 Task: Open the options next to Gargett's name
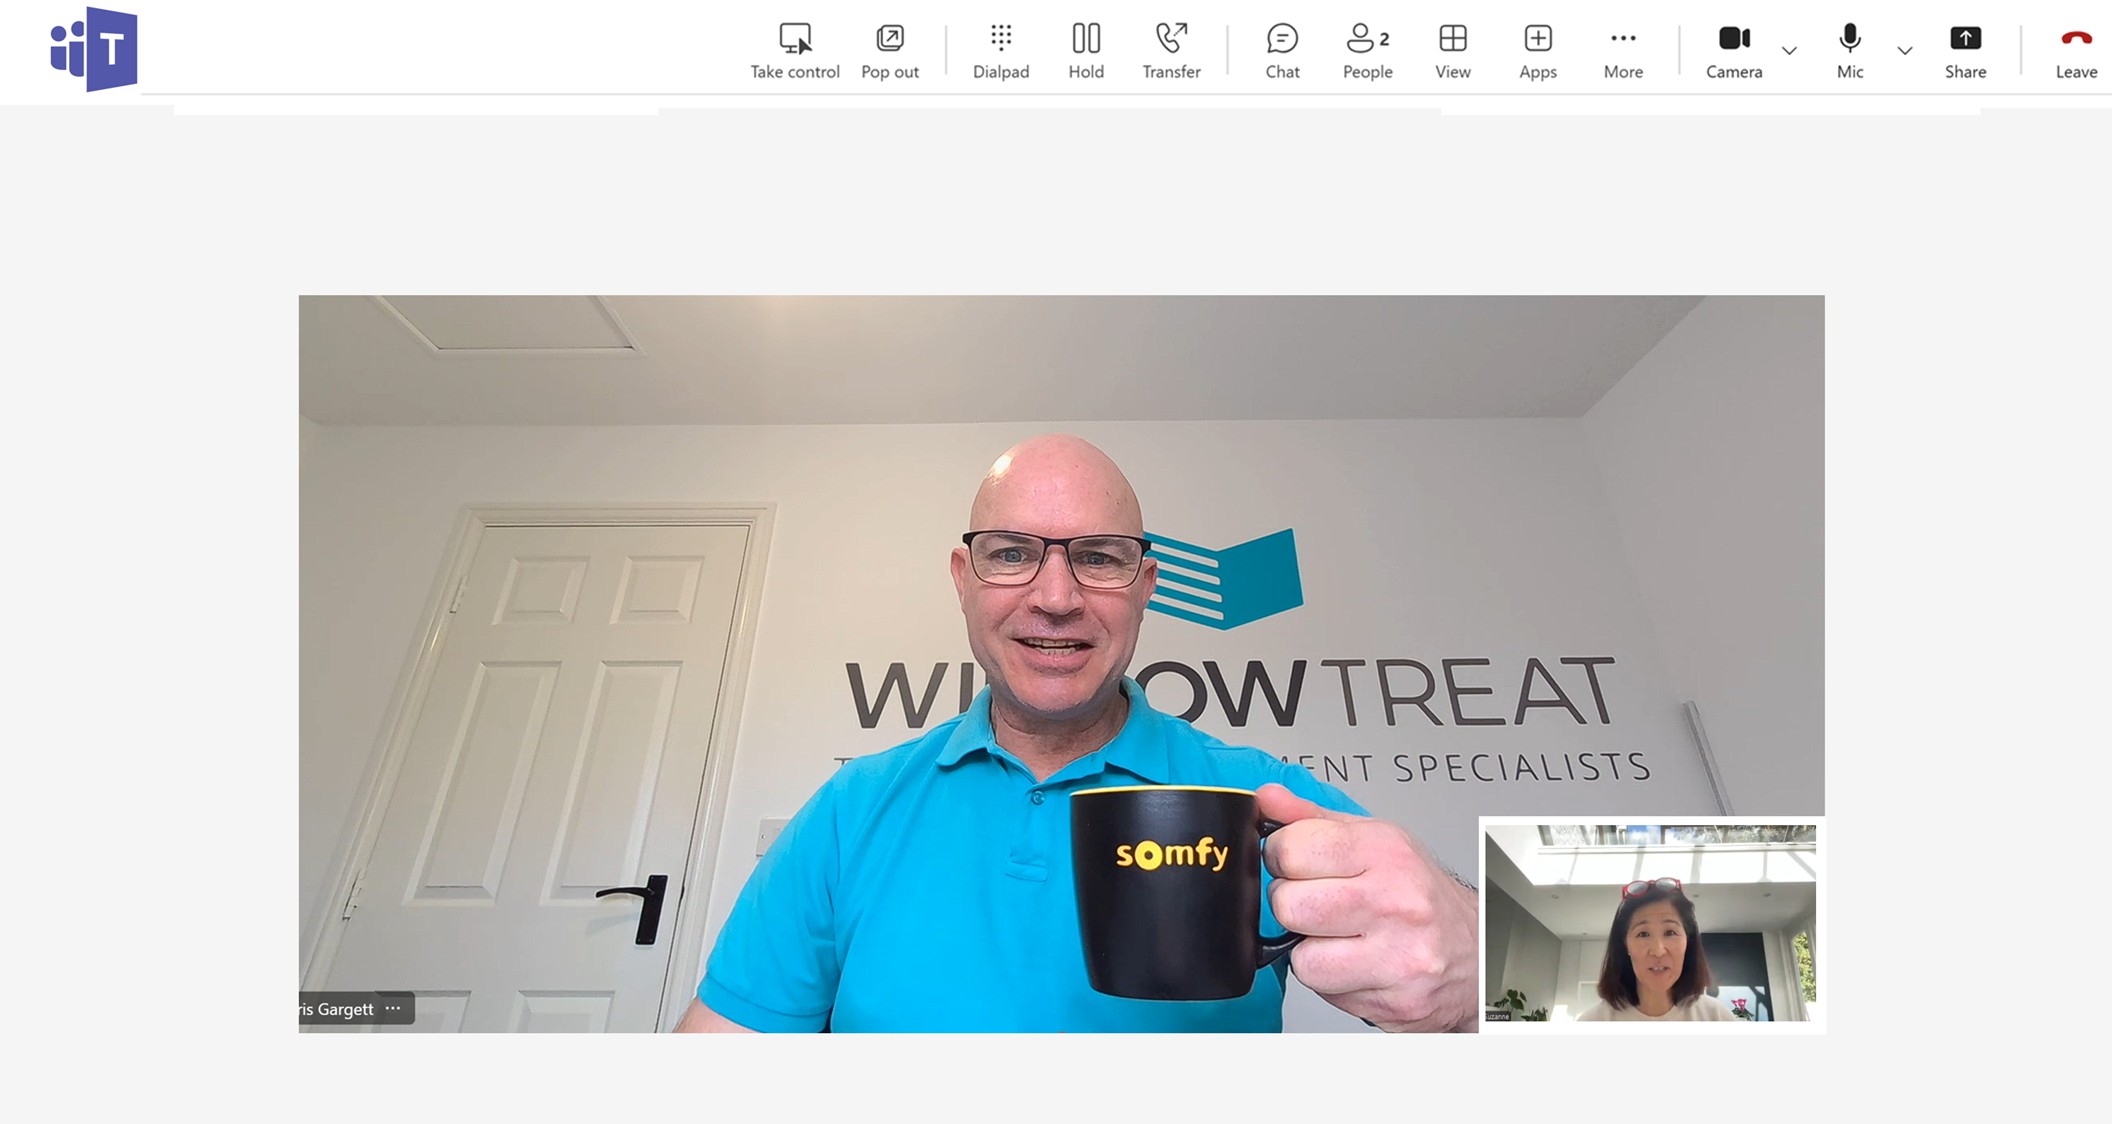pyautogui.click(x=393, y=1008)
